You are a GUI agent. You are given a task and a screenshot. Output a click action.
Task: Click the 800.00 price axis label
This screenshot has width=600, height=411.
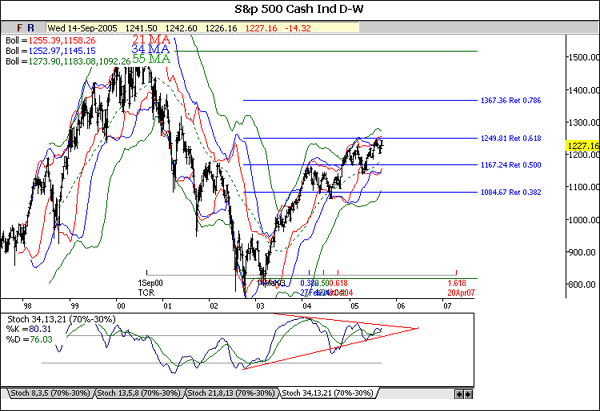pos(584,285)
